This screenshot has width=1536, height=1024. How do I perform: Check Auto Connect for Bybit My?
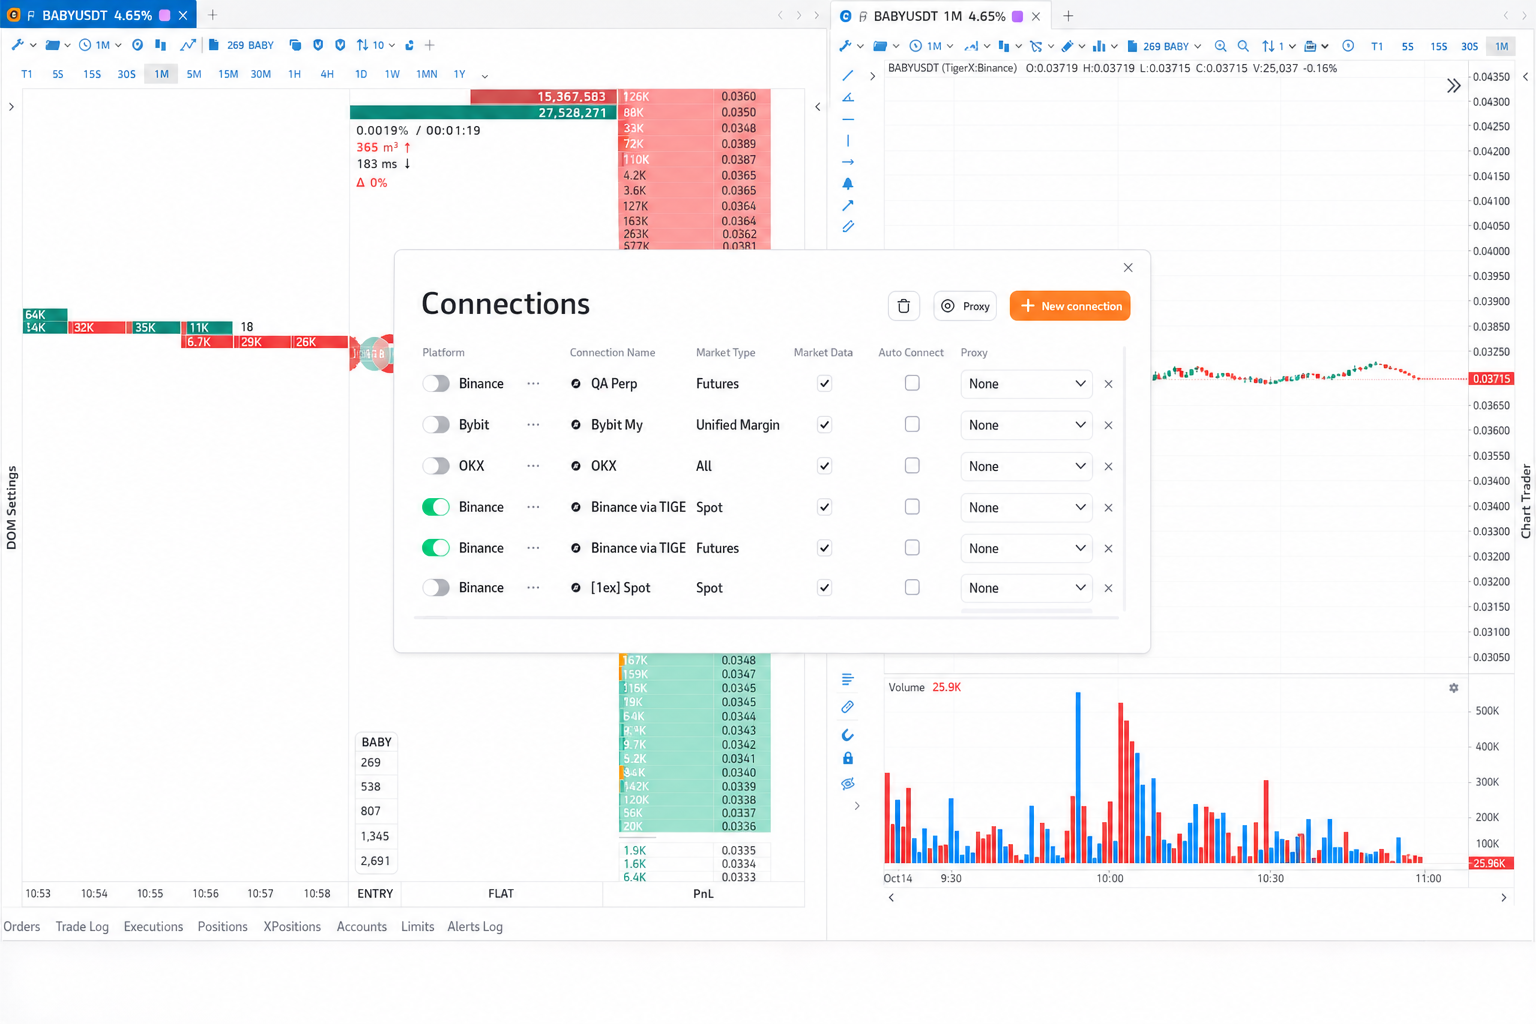point(912,424)
